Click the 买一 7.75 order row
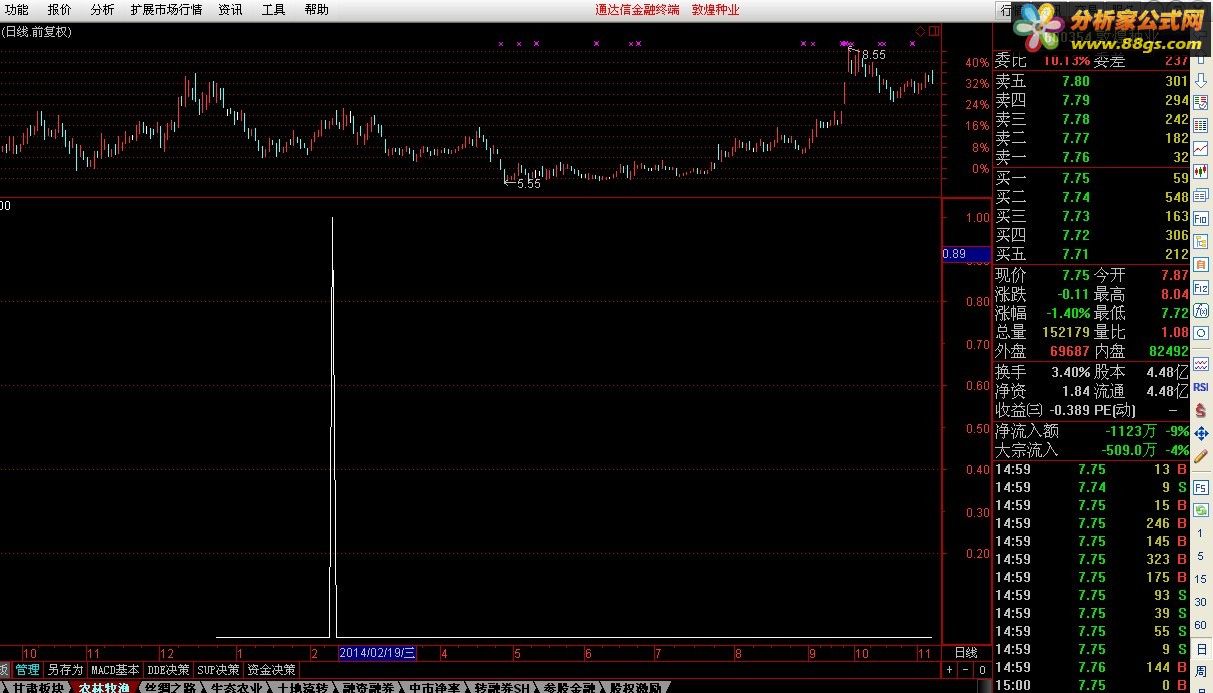The width and height of the screenshot is (1213, 693). pyautogui.click(x=1091, y=177)
